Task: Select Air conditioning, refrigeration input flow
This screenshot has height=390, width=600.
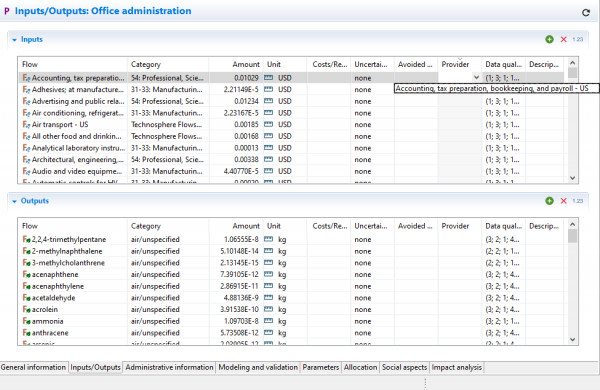Action: pos(78,113)
